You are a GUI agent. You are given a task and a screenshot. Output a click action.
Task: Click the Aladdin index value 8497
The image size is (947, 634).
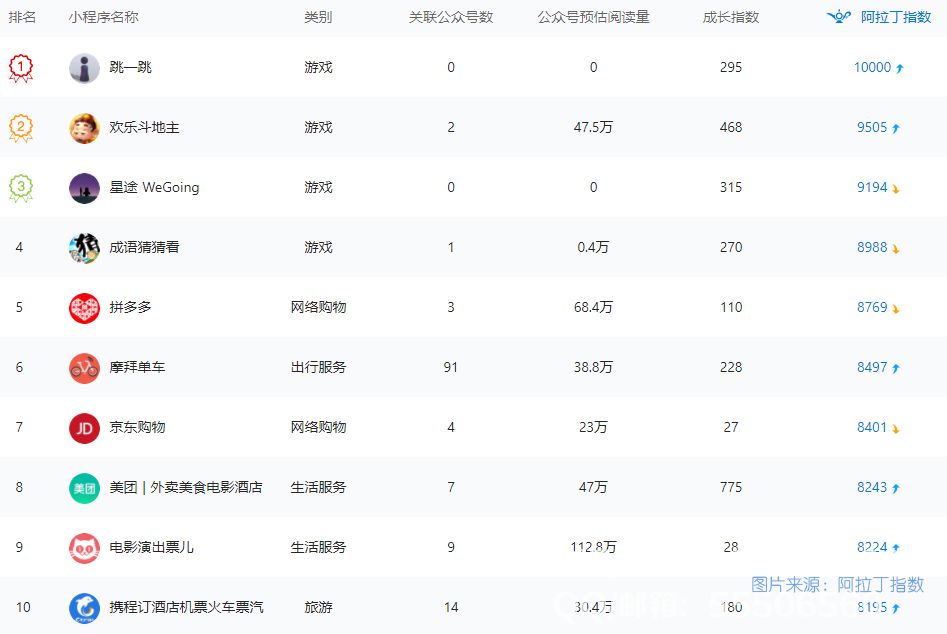[x=872, y=367]
